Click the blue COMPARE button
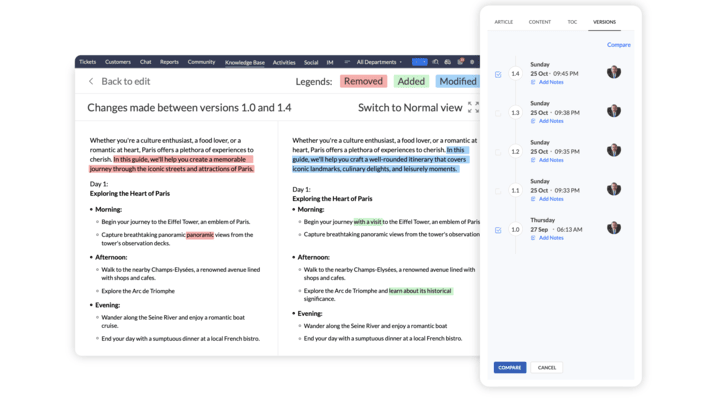 pyautogui.click(x=510, y=368)
